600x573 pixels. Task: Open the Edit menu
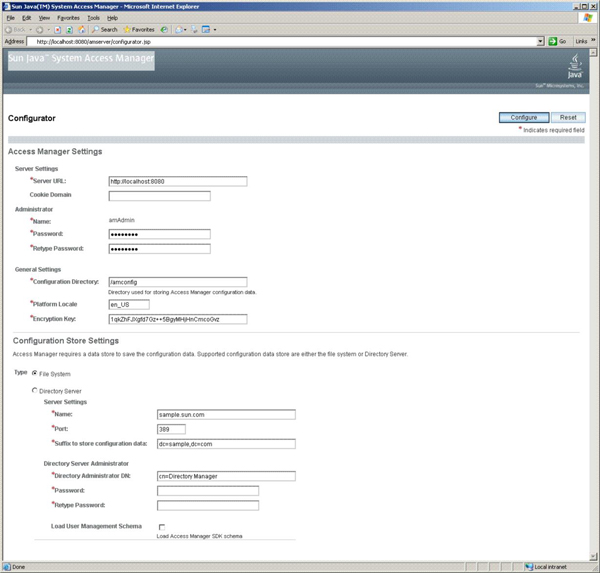click(26, 18)
